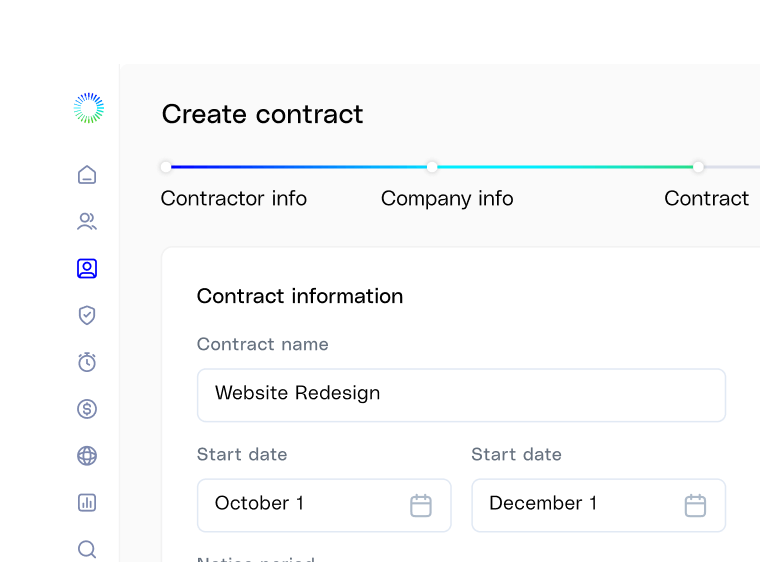760x562 pixels.
Task: Click the Contract name input field
Action: coord(461,394)
